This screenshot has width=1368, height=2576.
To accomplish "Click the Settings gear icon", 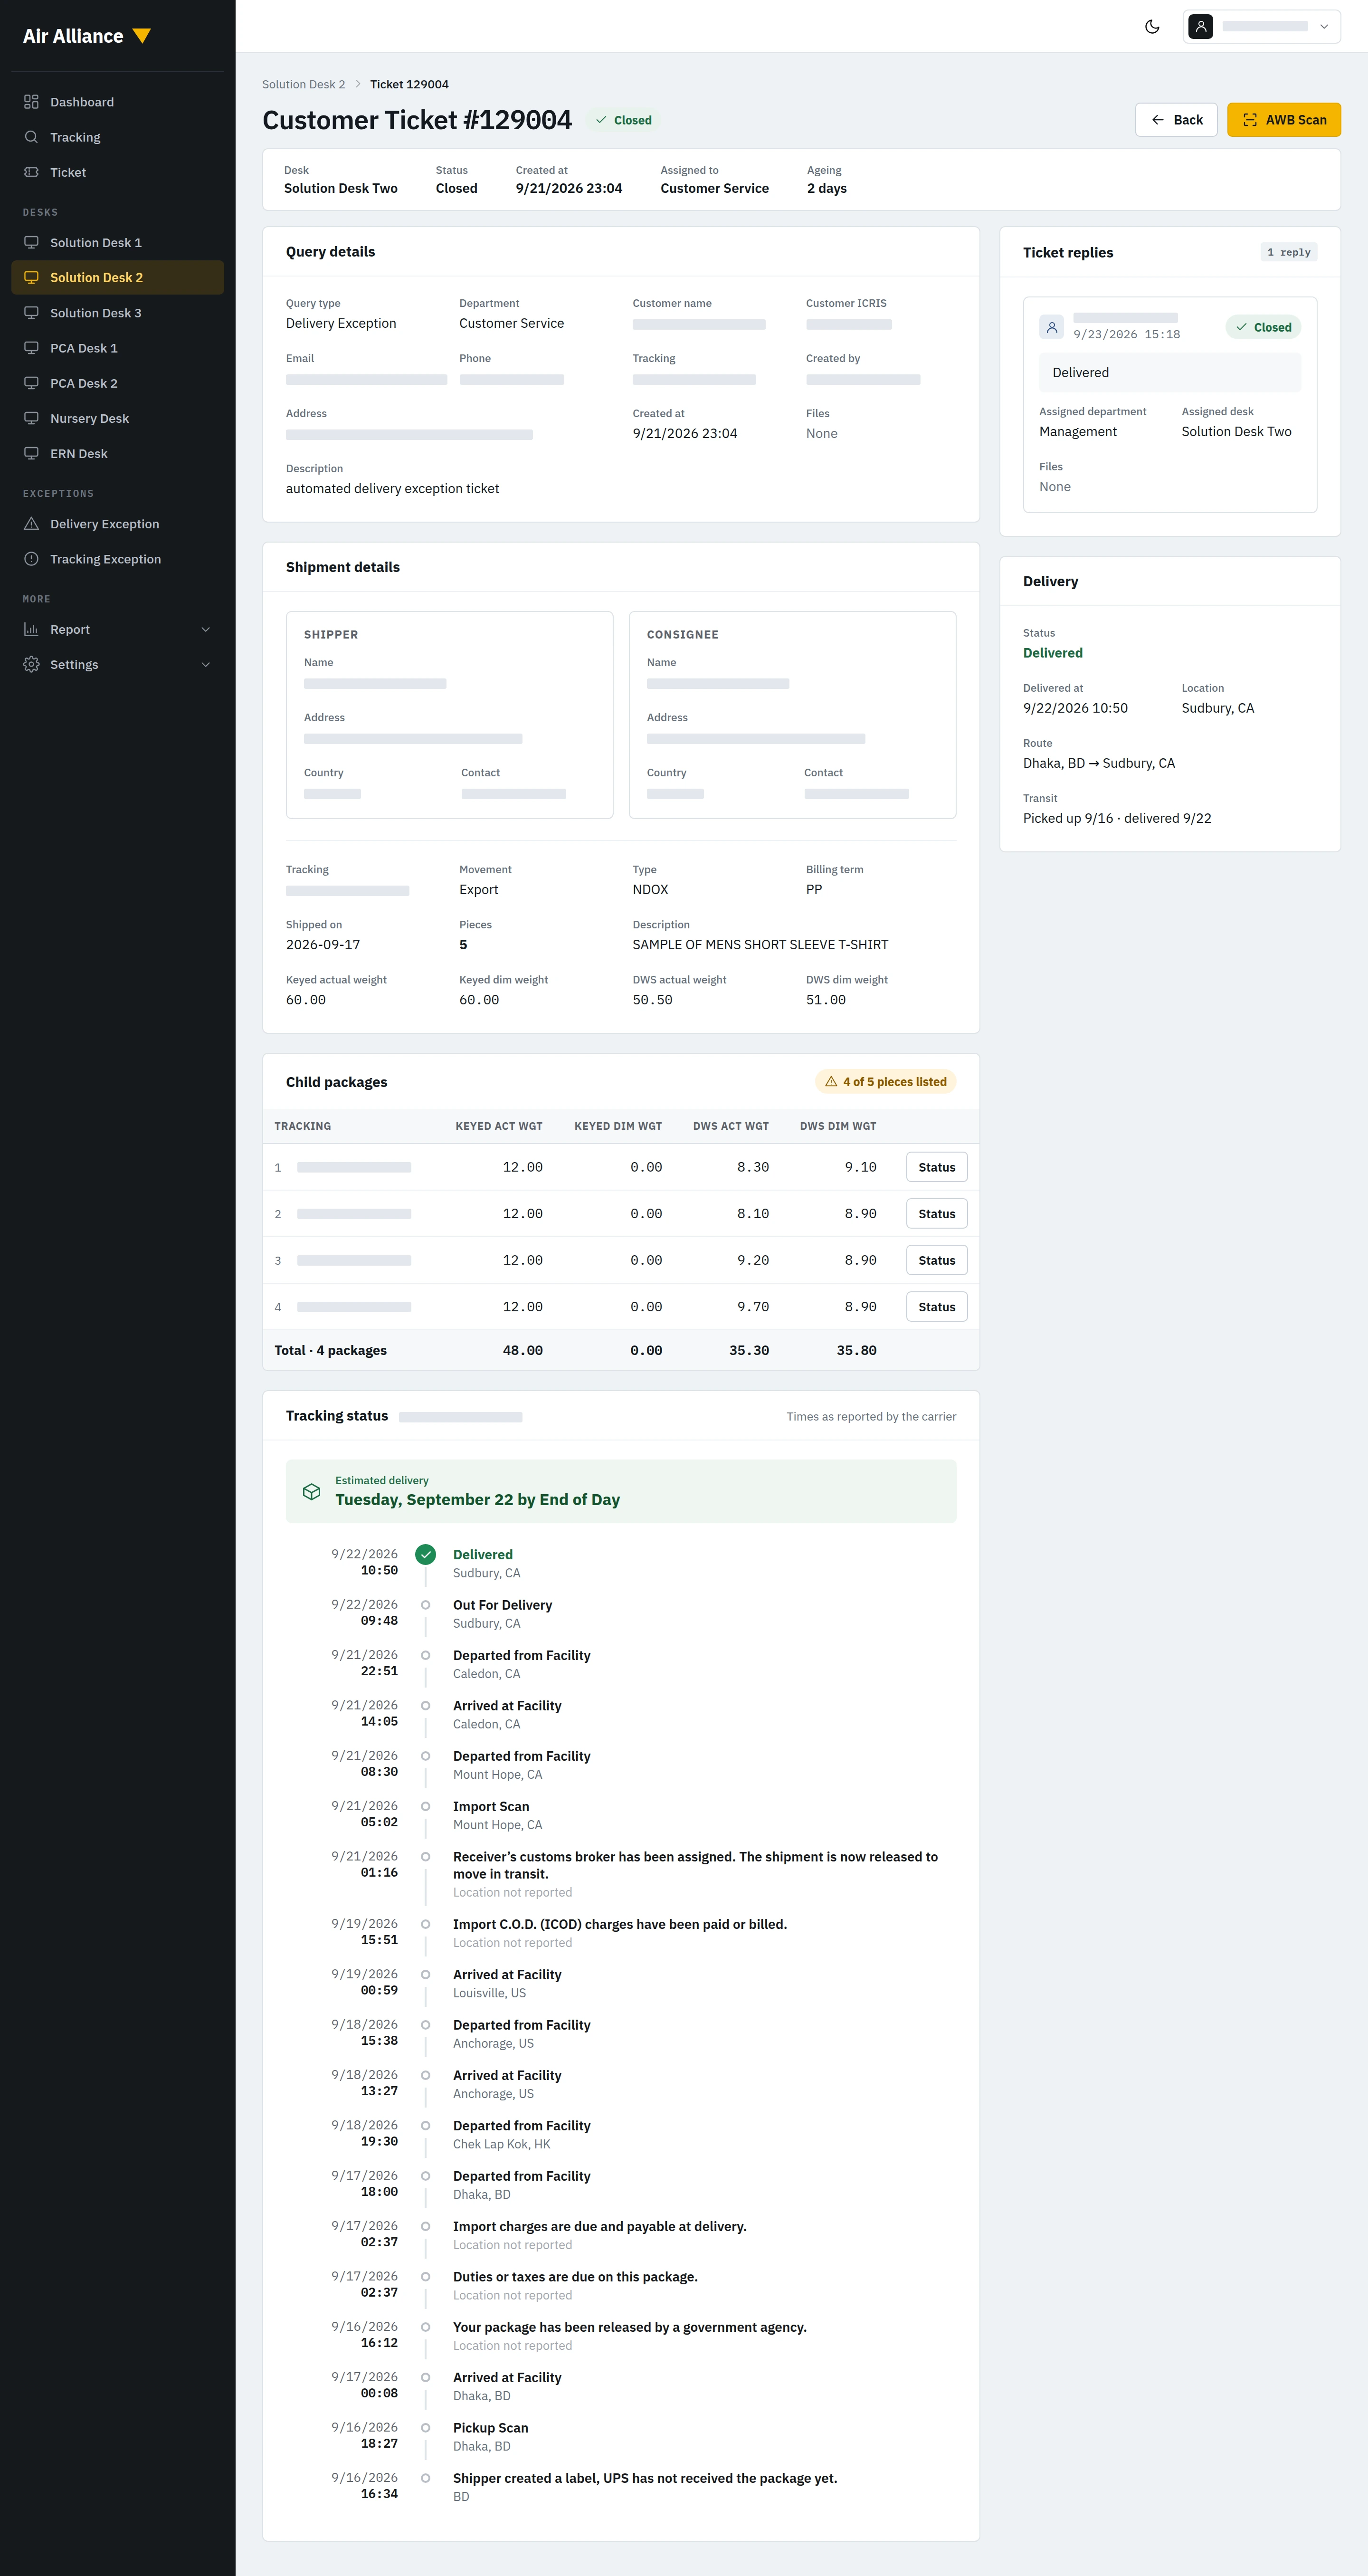I will tap(31, 664).
